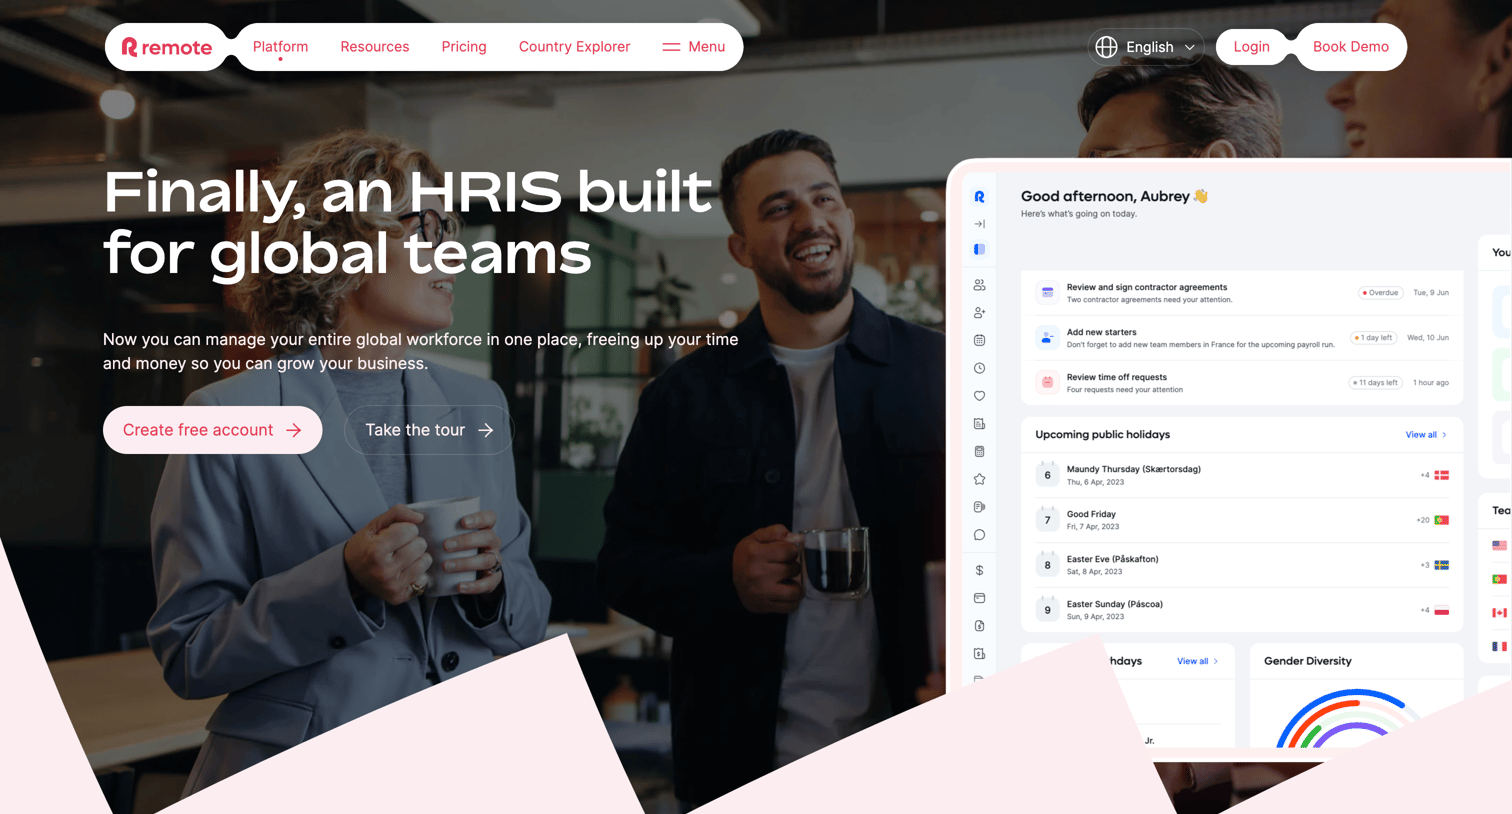
Task: Click the credit card sidebar icon
Action: pos(979,598)
